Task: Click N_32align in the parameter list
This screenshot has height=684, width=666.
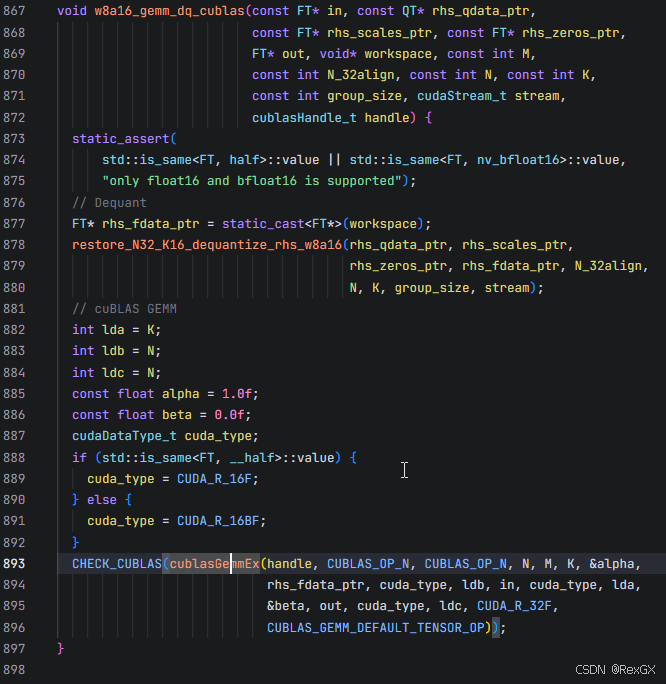Action: (361, 75)
